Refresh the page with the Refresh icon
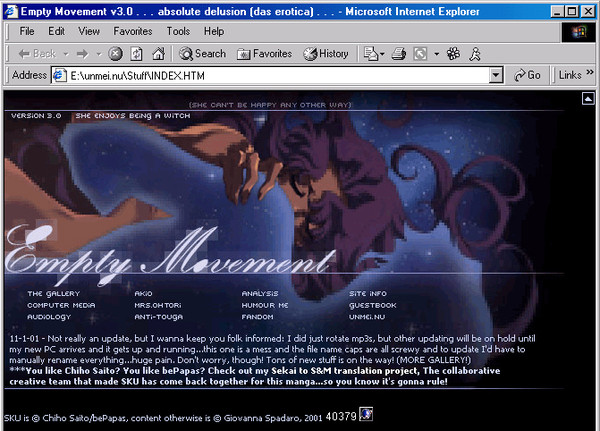Image resolution: width=600 pixels, height=431 pixels. point(137,54)
